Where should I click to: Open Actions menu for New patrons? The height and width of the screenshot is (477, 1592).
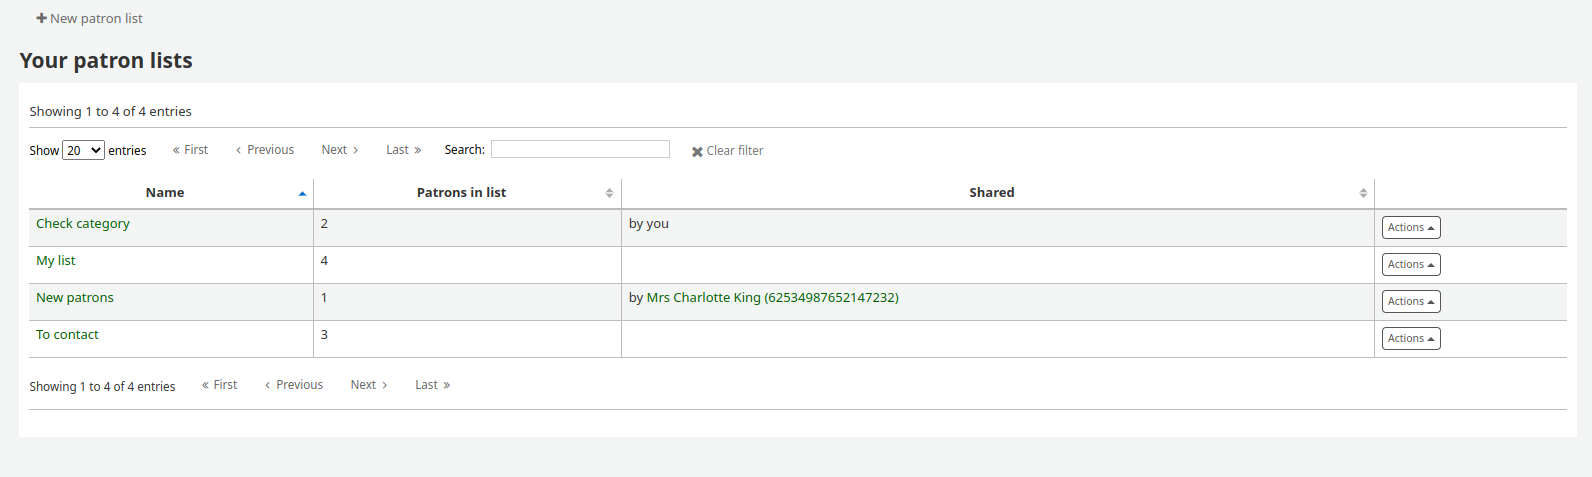point(1411,302)
